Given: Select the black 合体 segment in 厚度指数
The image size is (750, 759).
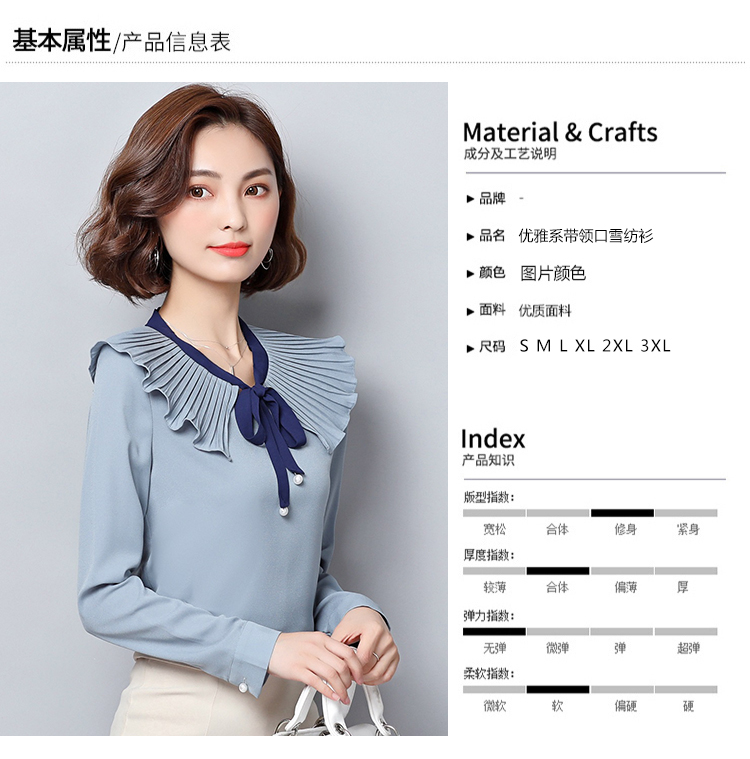Looking at the screenshot, I should tap(558, 571).
